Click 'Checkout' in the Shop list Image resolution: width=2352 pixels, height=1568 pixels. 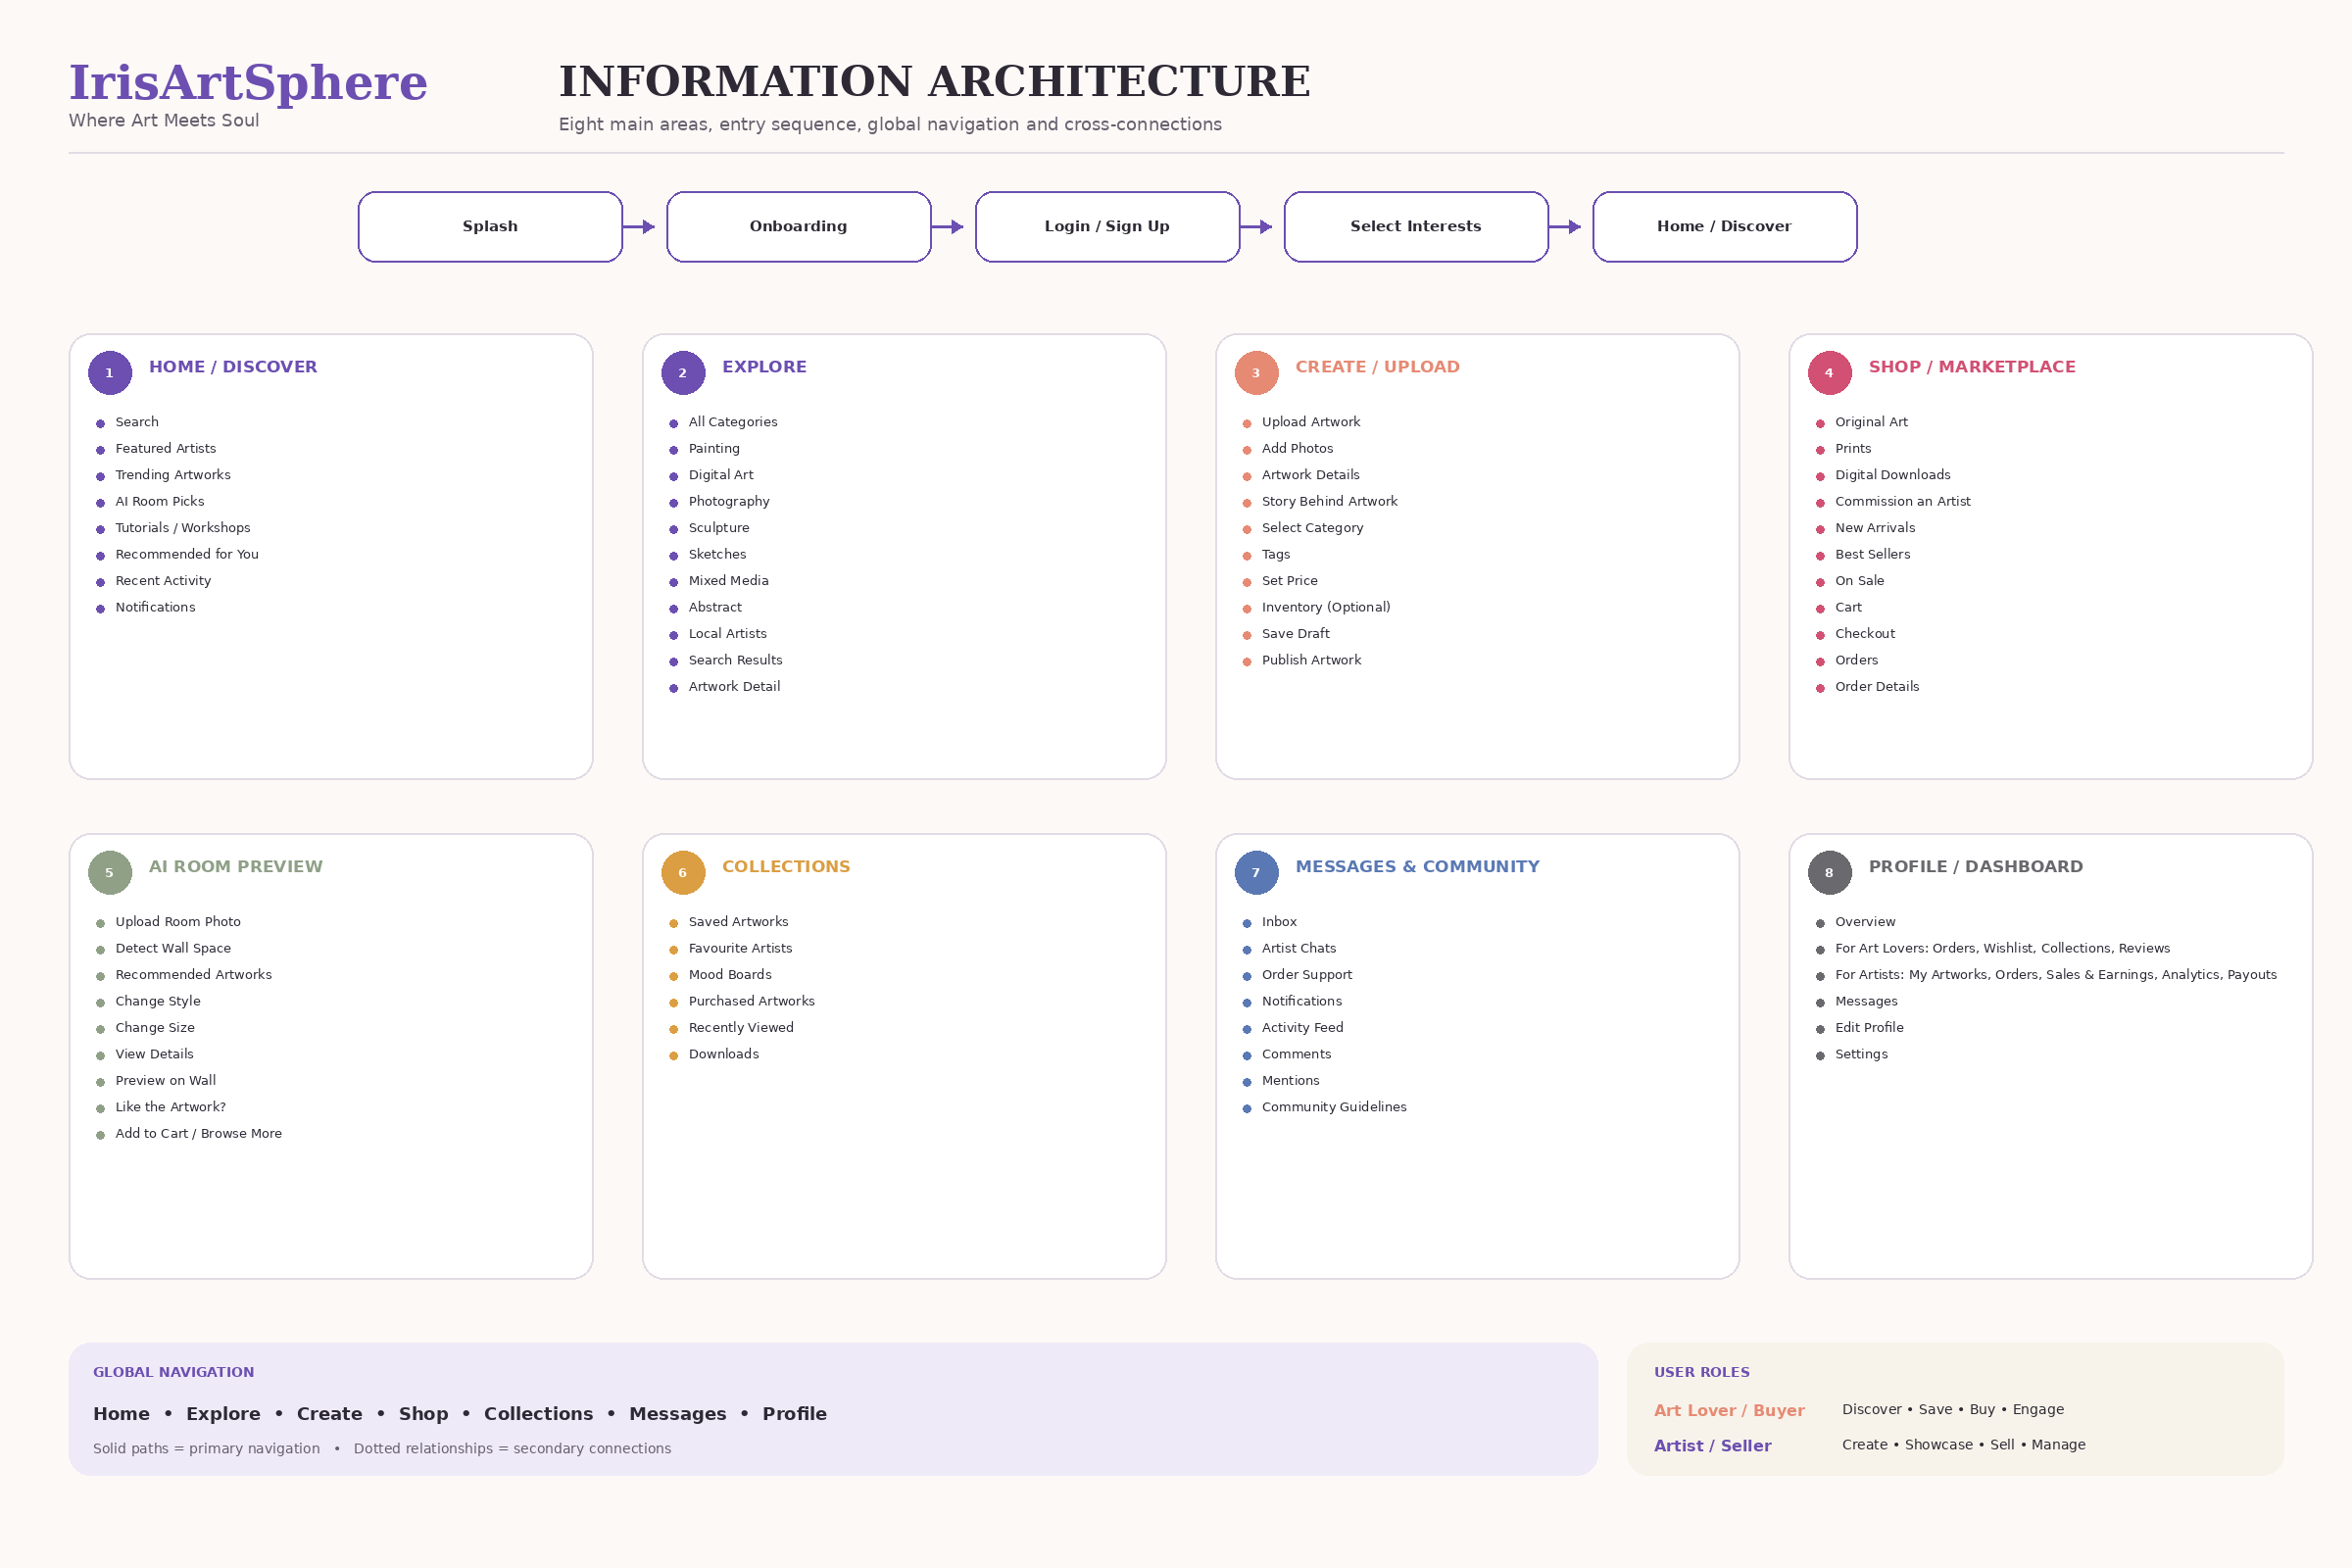(x=1864, y=634)
